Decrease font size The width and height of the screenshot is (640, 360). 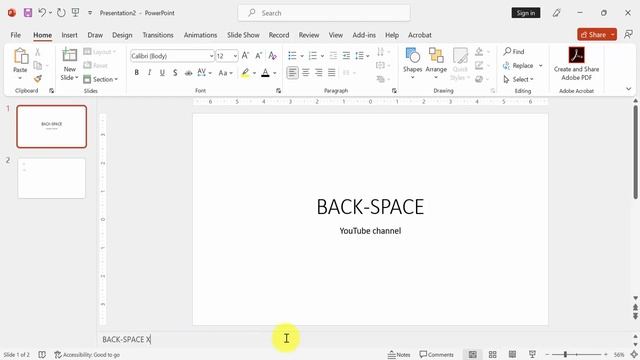258,56
